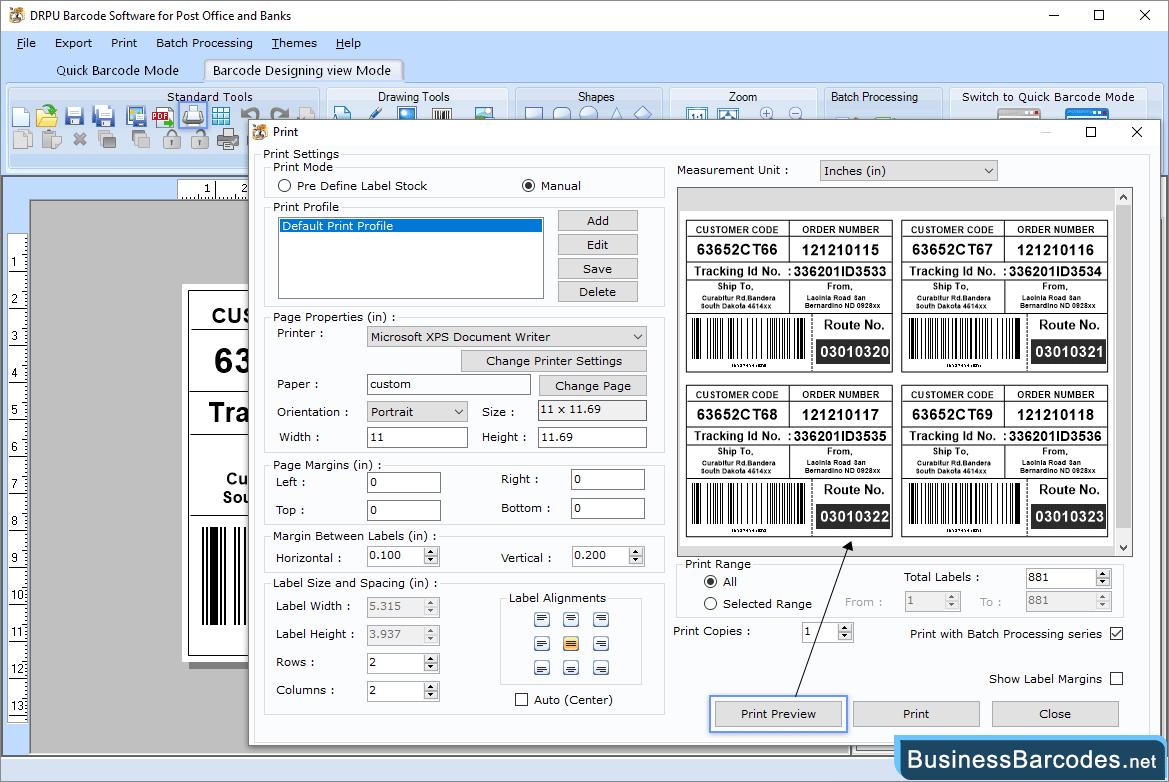Increase the Total Labels value
Screen dimensions: 1169x782
pyautogui.click(x=1103, y=573)
